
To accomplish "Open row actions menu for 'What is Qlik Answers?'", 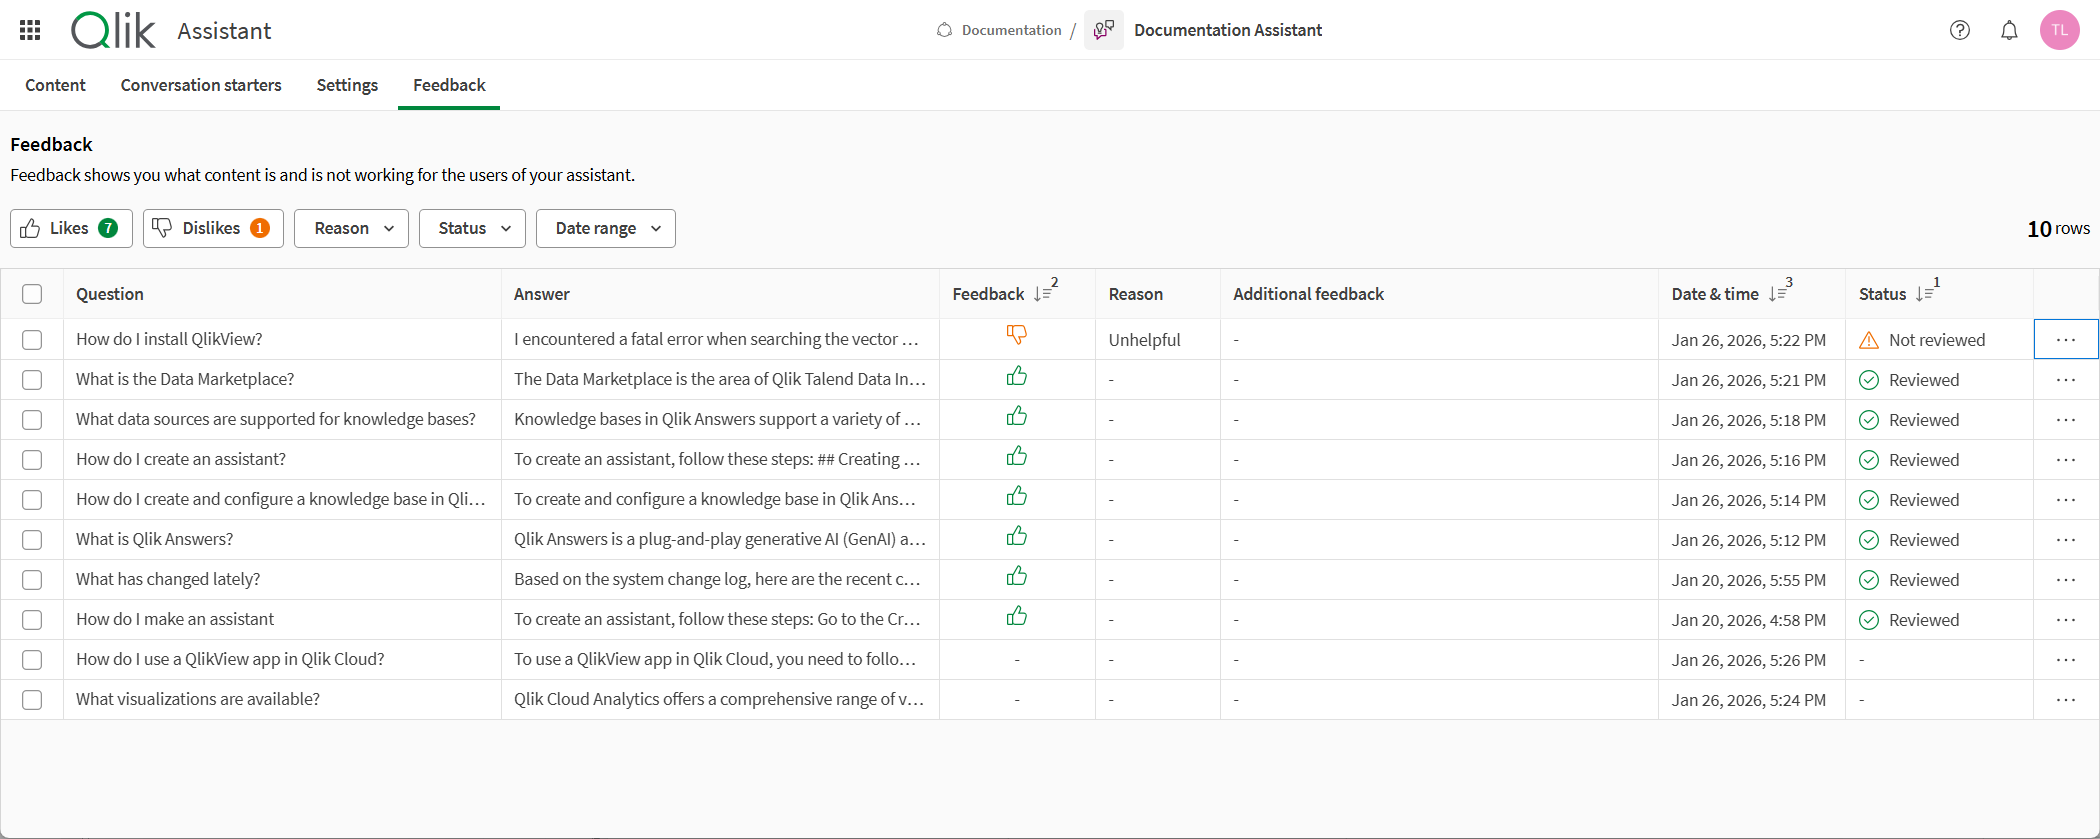I will click(2066, 540).
